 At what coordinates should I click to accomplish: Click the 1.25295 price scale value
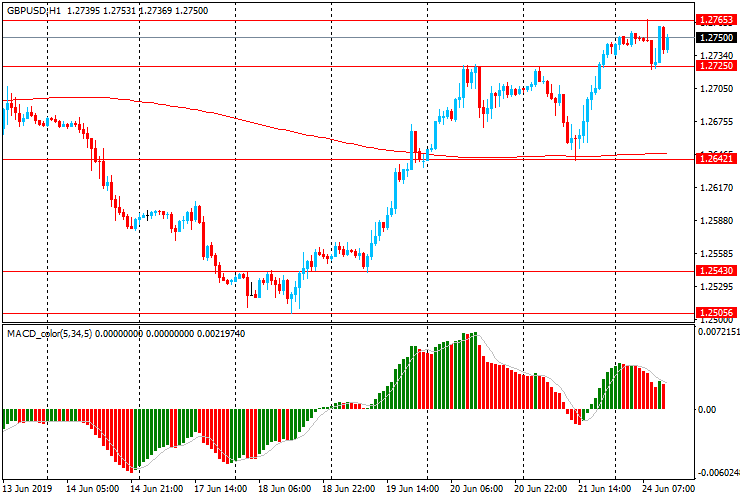[x=717, y=287]
